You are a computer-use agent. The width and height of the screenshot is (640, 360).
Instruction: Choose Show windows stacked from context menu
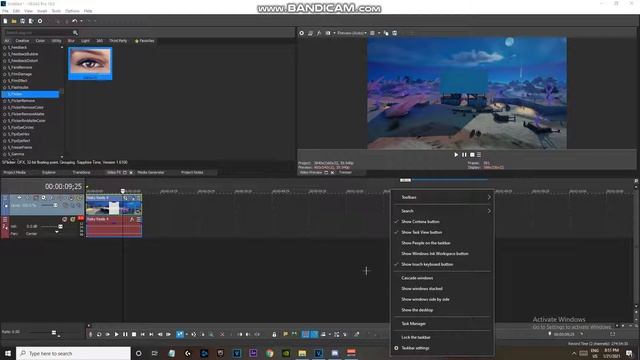(x=442, y=289)
